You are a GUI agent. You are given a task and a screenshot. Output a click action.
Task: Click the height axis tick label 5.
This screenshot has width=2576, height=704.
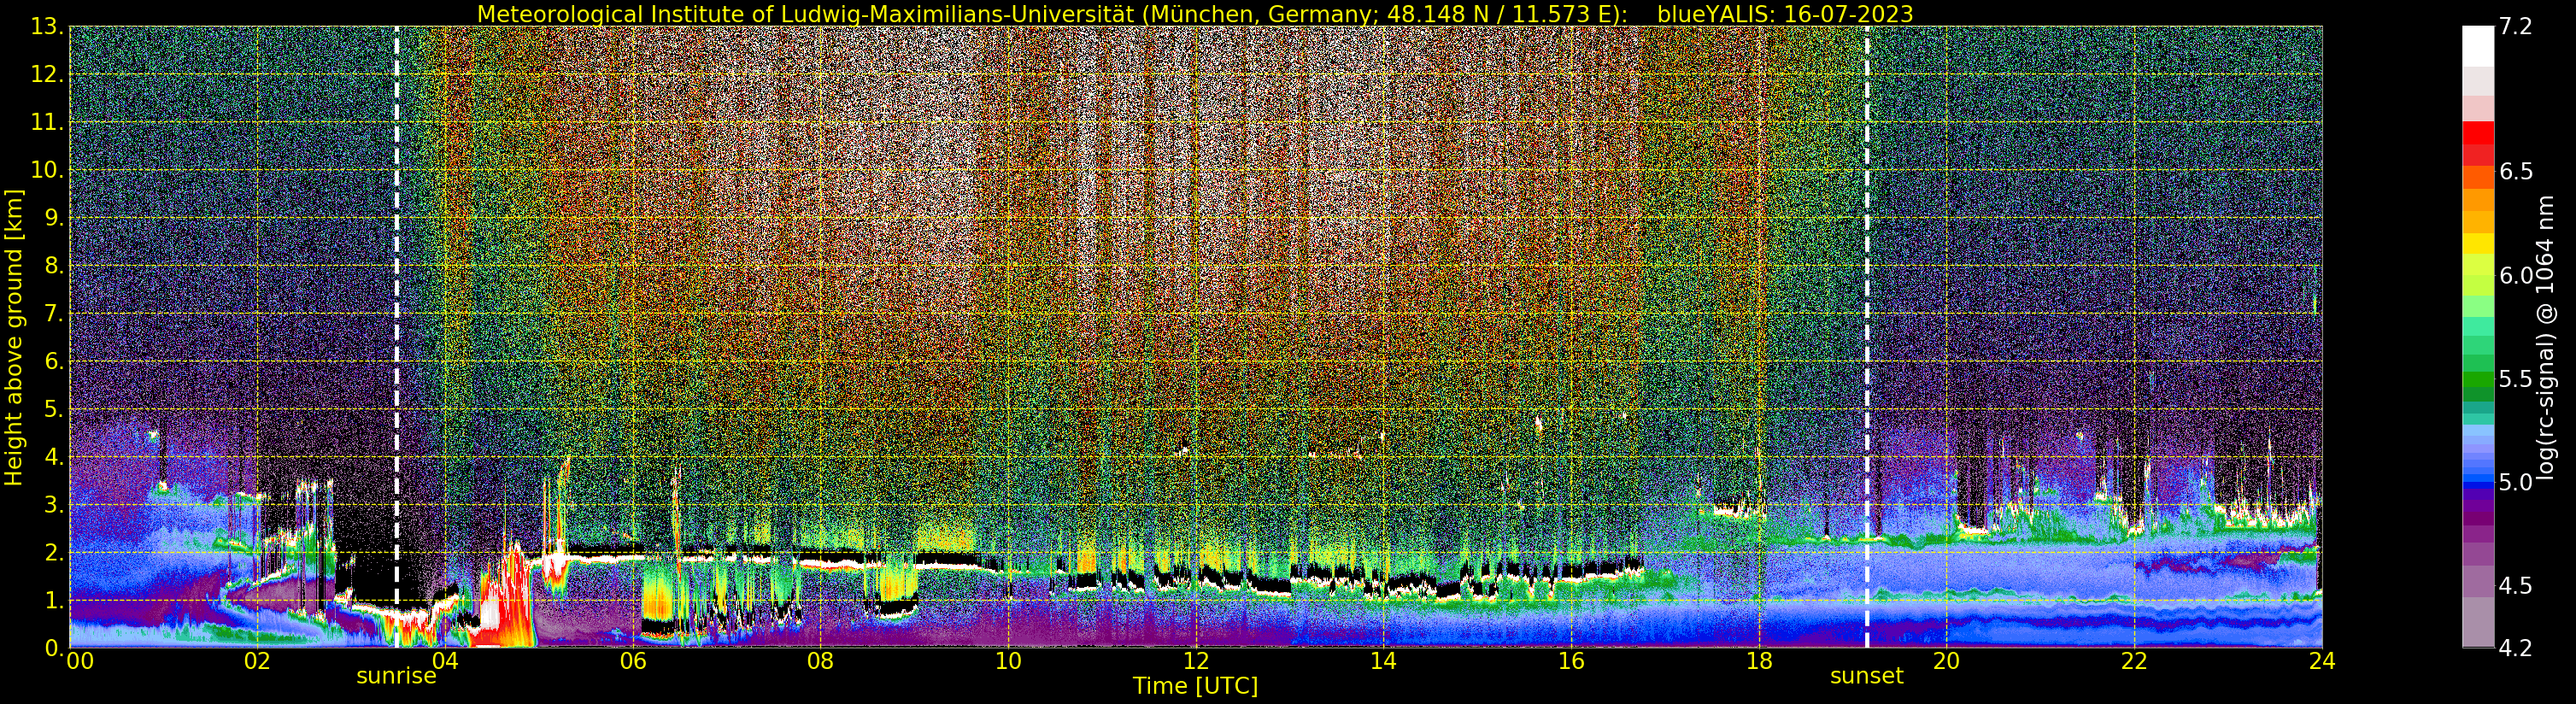pyautogui.click(x=54, y=409)
